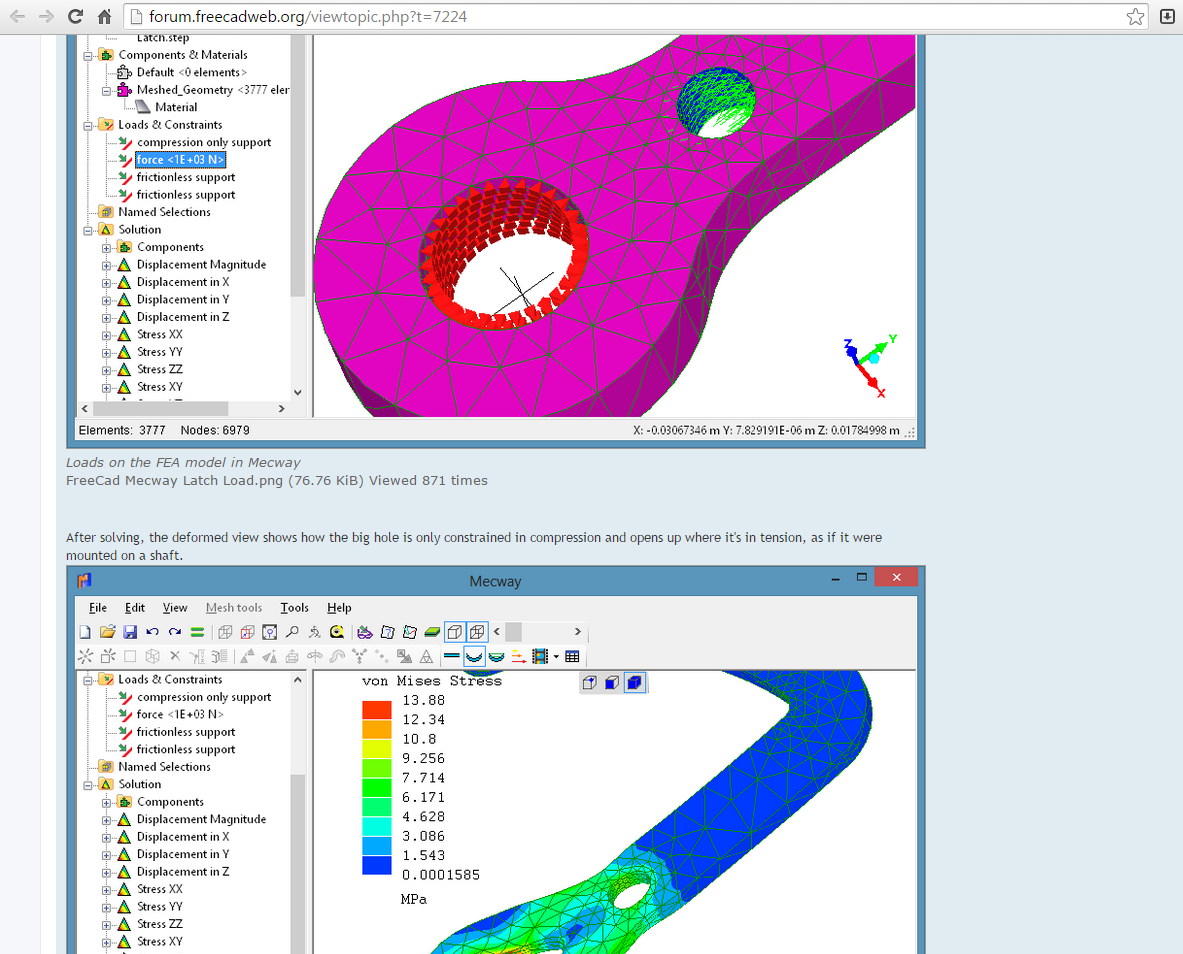Toggle the solid cube surface view button
The height and width of the screenshot is (954, 1183).
(455, 632)
